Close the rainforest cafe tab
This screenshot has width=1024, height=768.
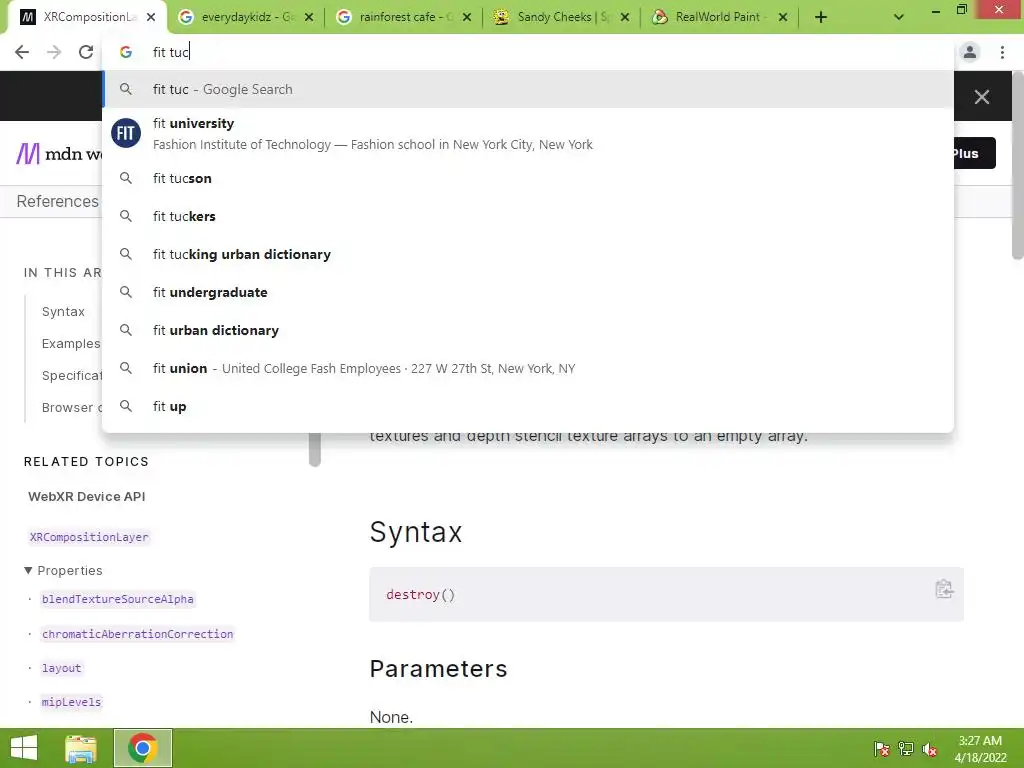467,17
